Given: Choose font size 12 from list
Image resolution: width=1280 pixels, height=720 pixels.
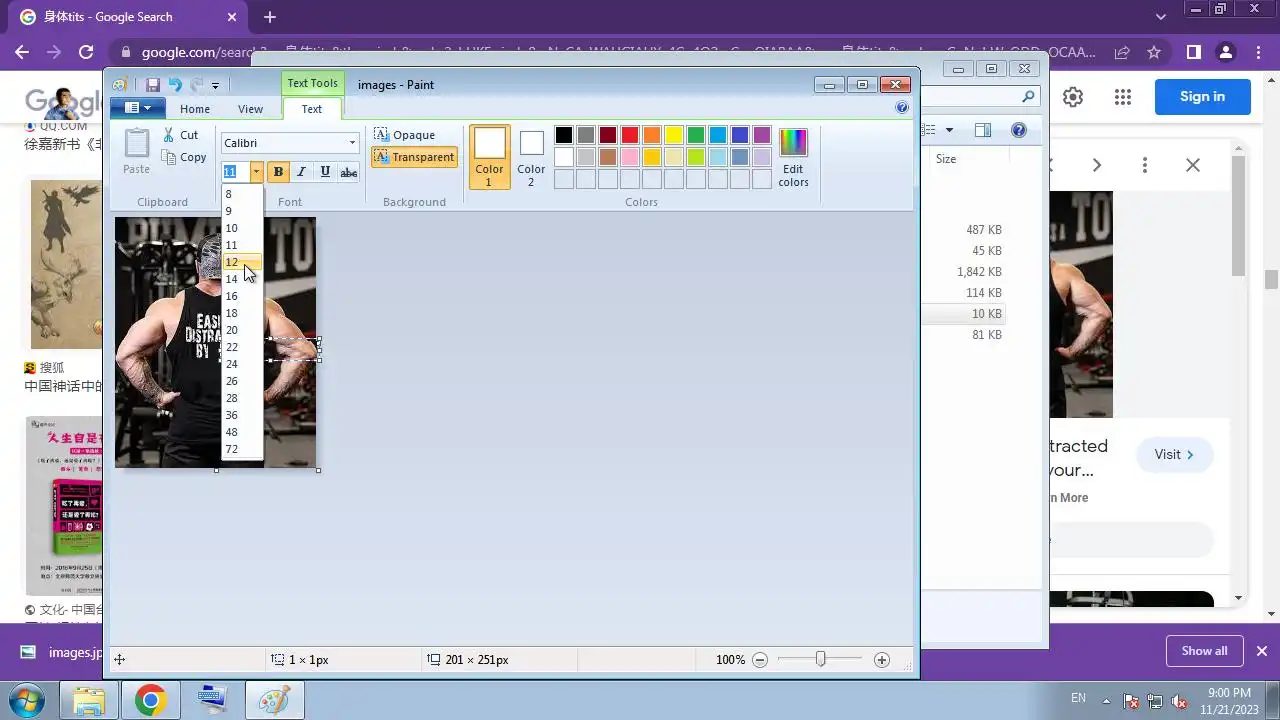Looking at the screenshot, I should coord(242,262).
